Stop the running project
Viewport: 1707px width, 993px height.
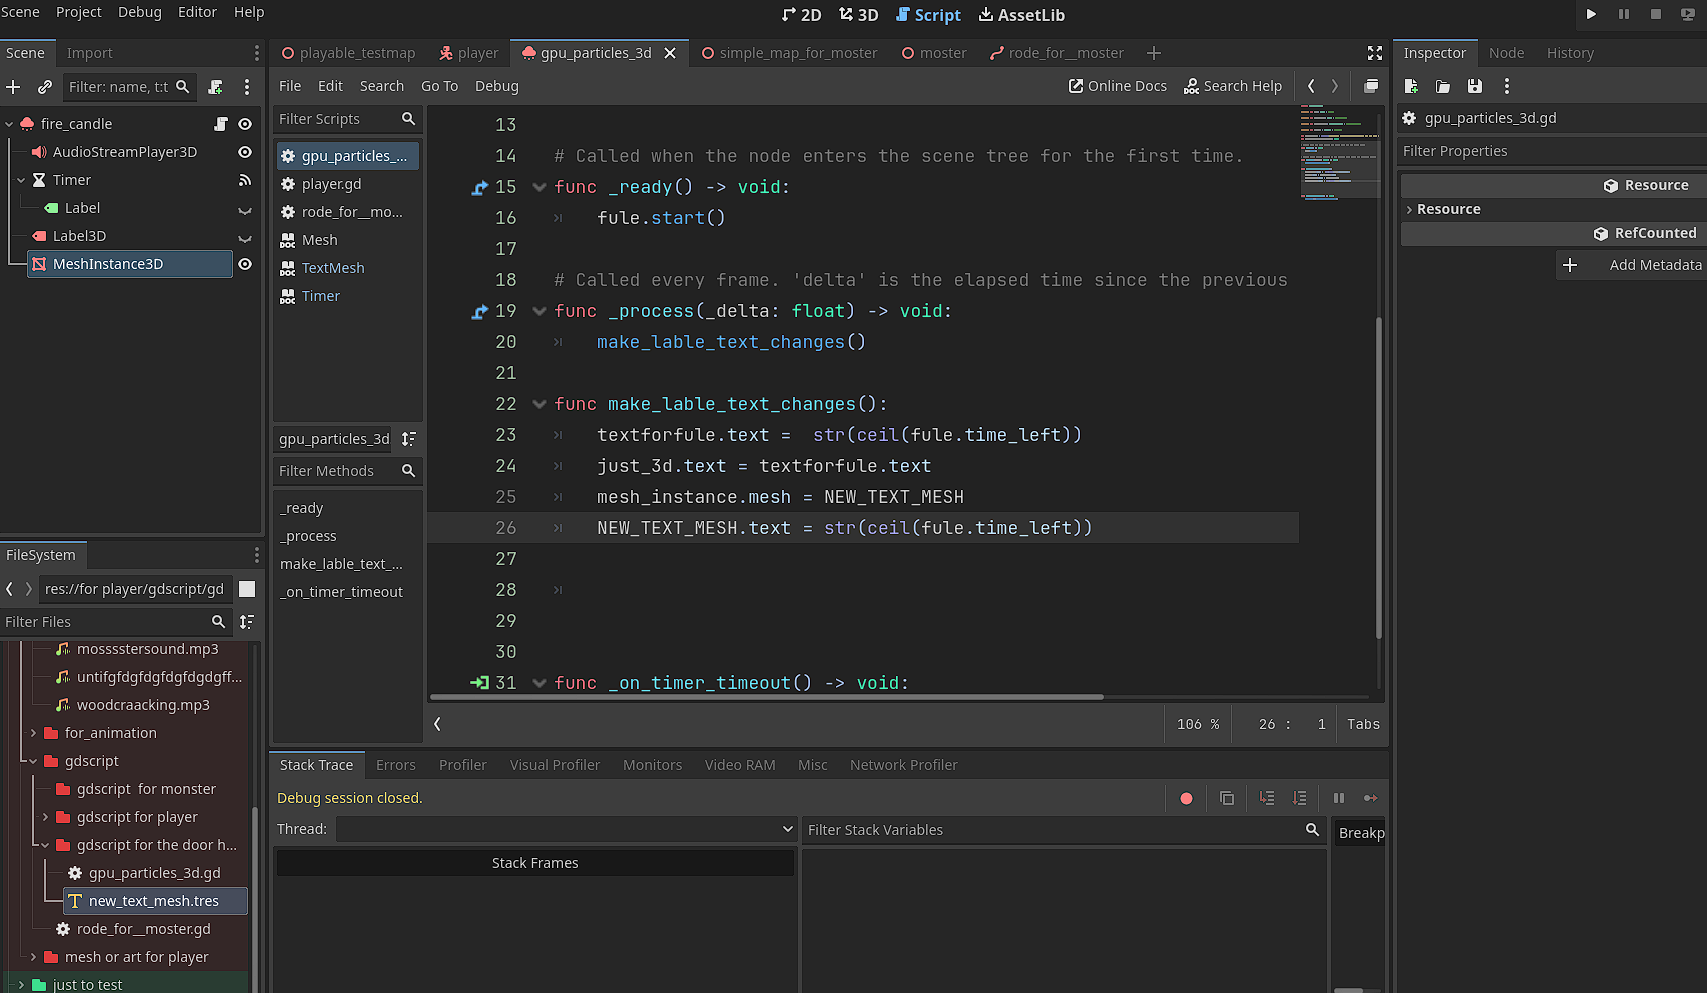pyautogui.click(x=1656, y=14)
